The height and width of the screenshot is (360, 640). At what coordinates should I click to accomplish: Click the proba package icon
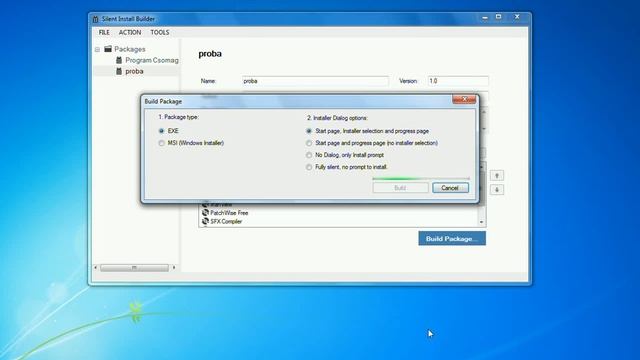(119, 71)
